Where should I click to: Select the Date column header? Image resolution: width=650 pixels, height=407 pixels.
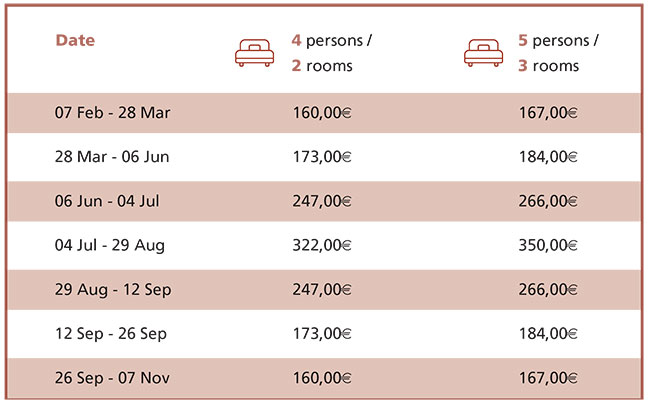click(75, 40)
